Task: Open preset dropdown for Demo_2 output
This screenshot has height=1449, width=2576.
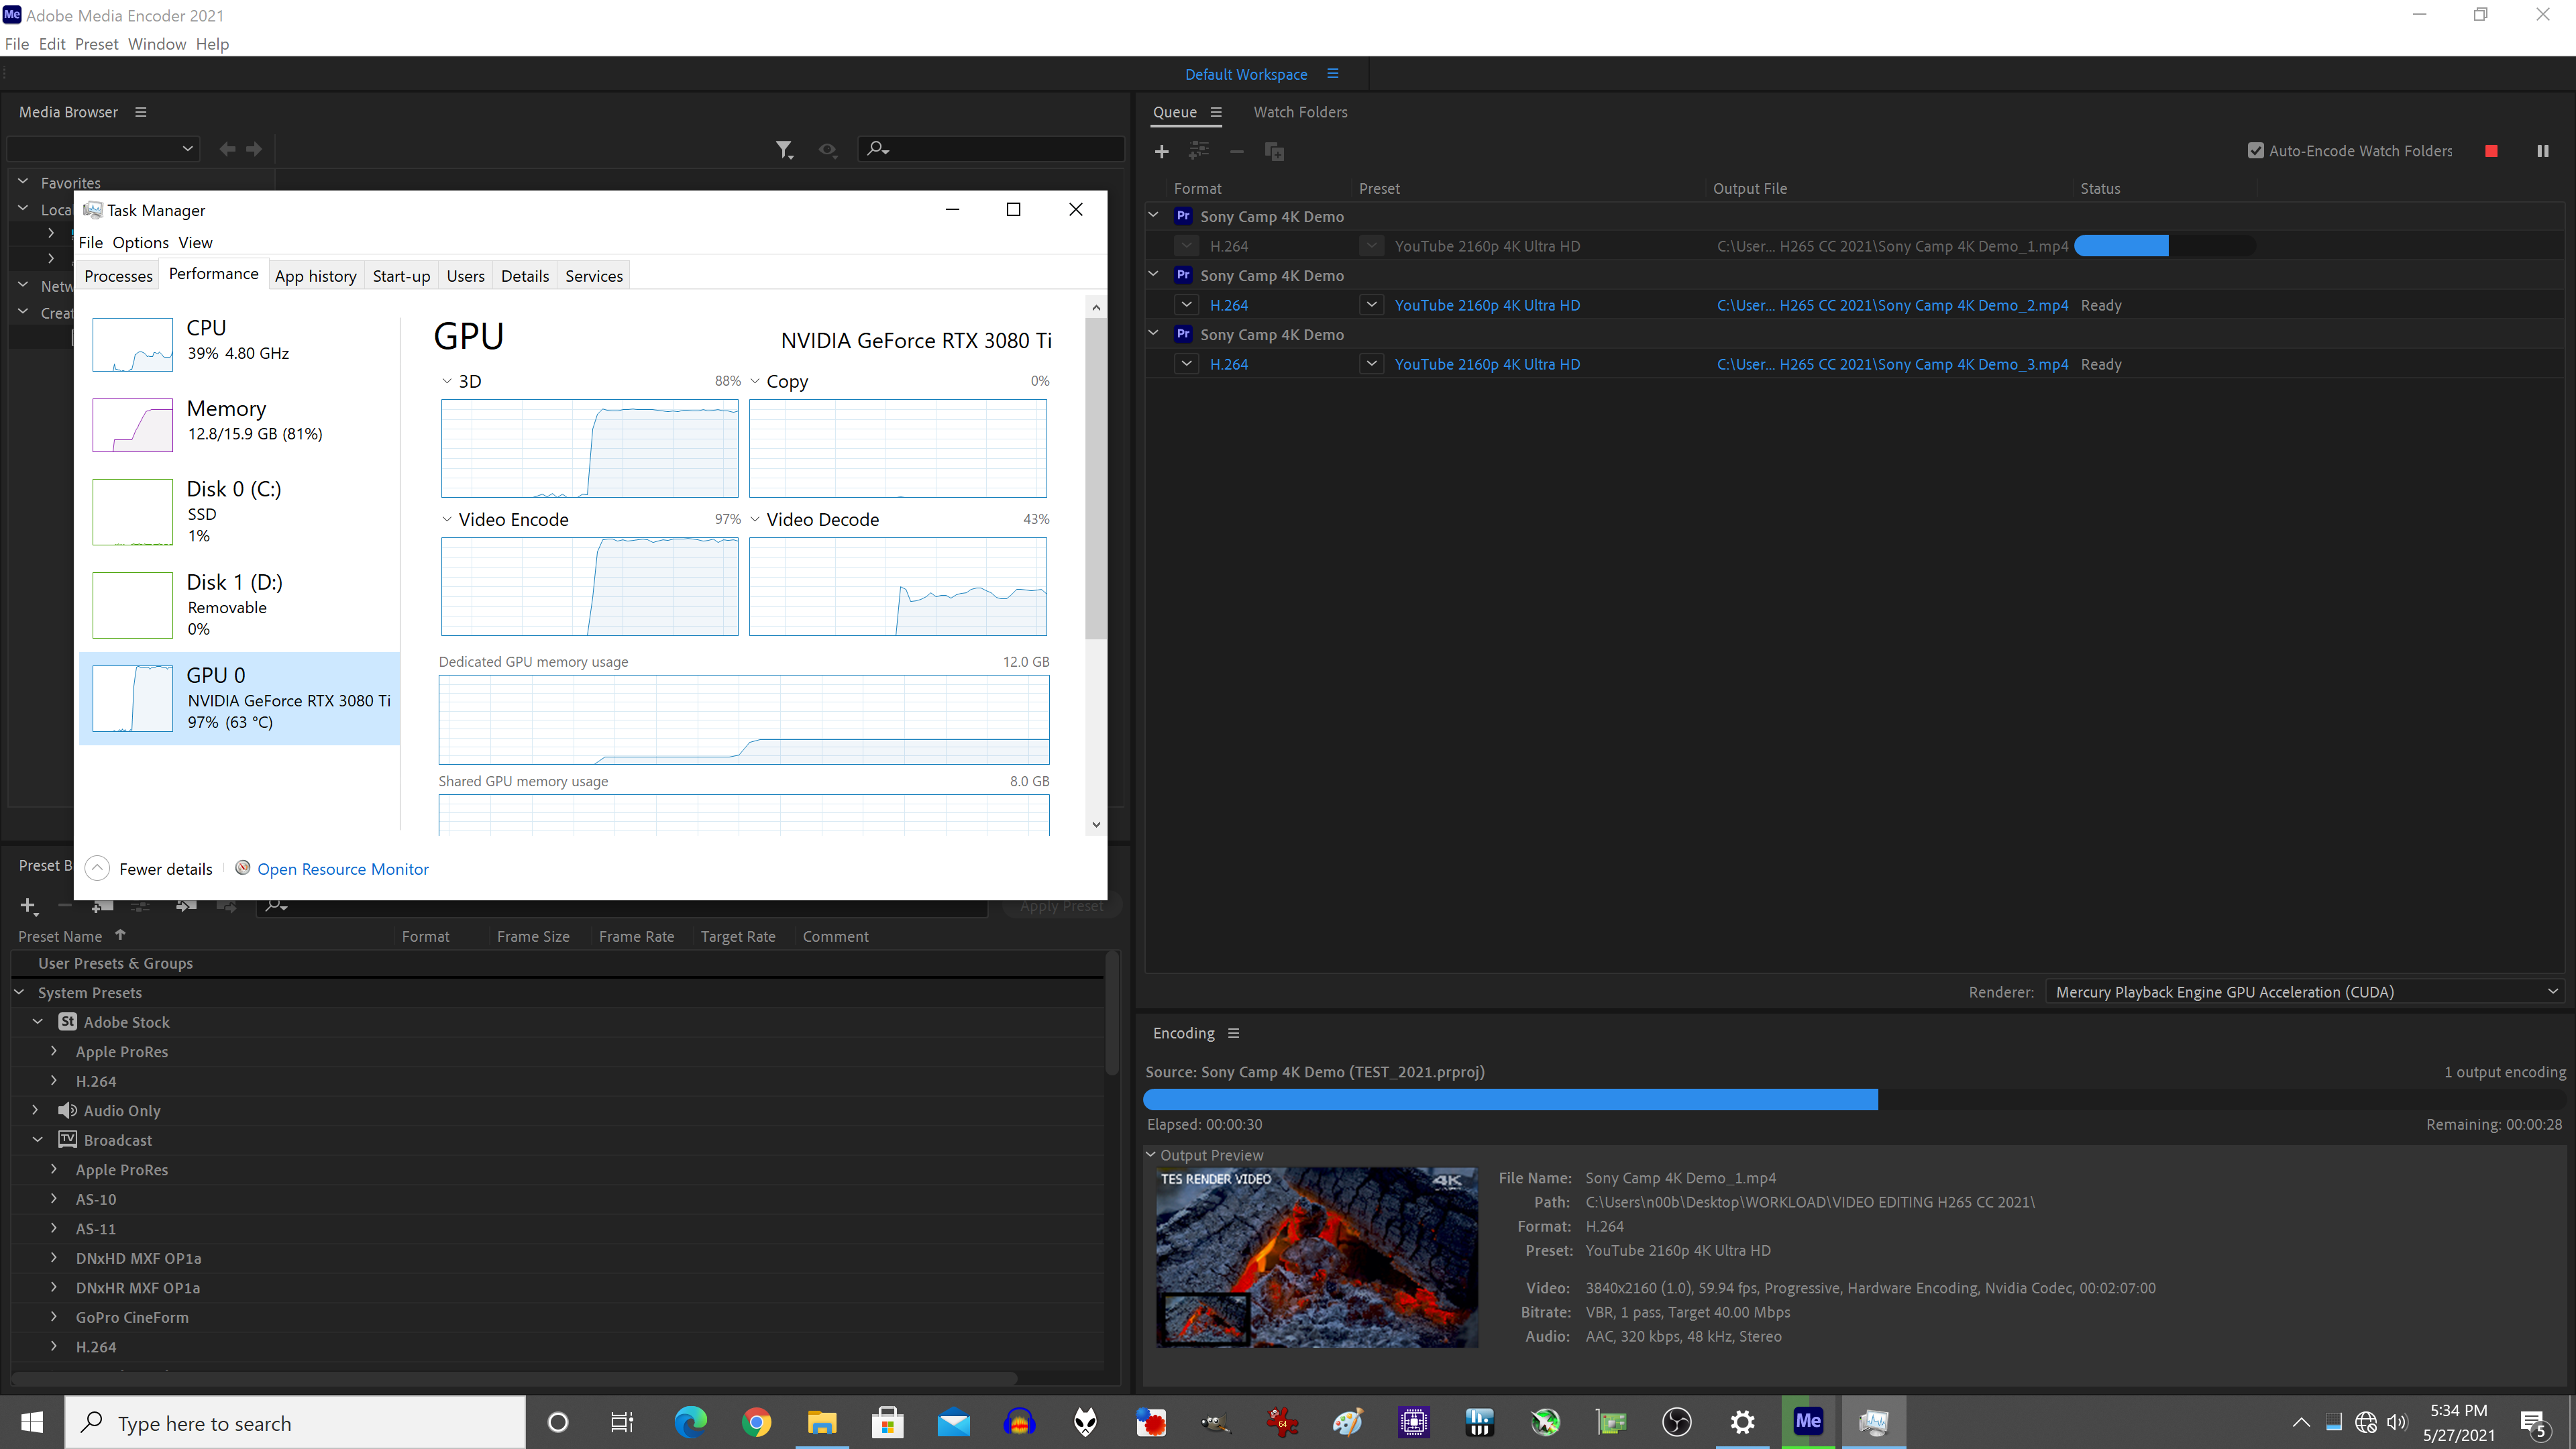Action: pyautogui.click(x=1371, y=305)
